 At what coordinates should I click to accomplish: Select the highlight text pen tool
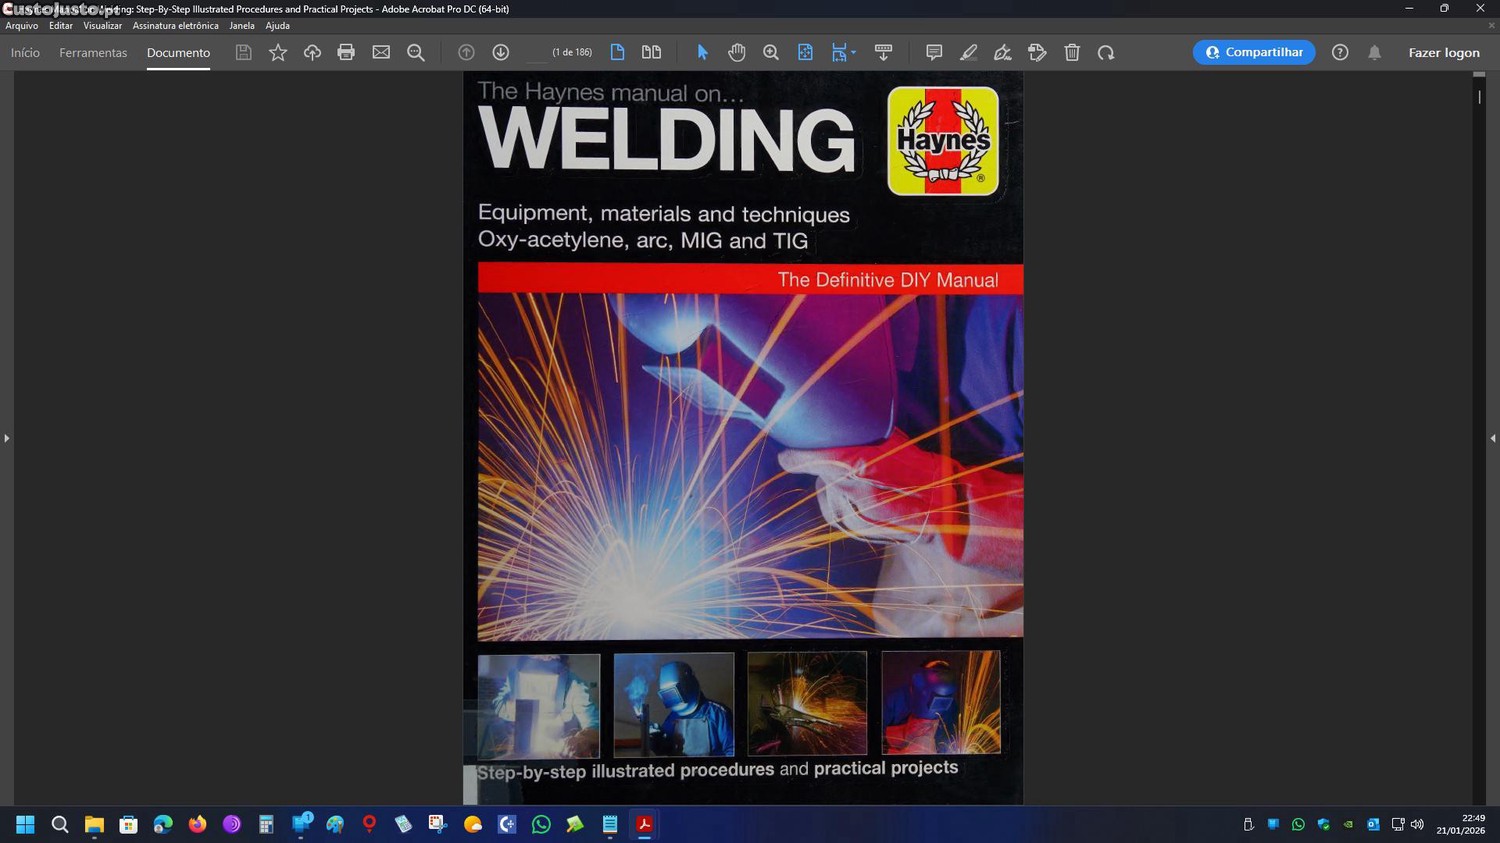tap(968, 52)
